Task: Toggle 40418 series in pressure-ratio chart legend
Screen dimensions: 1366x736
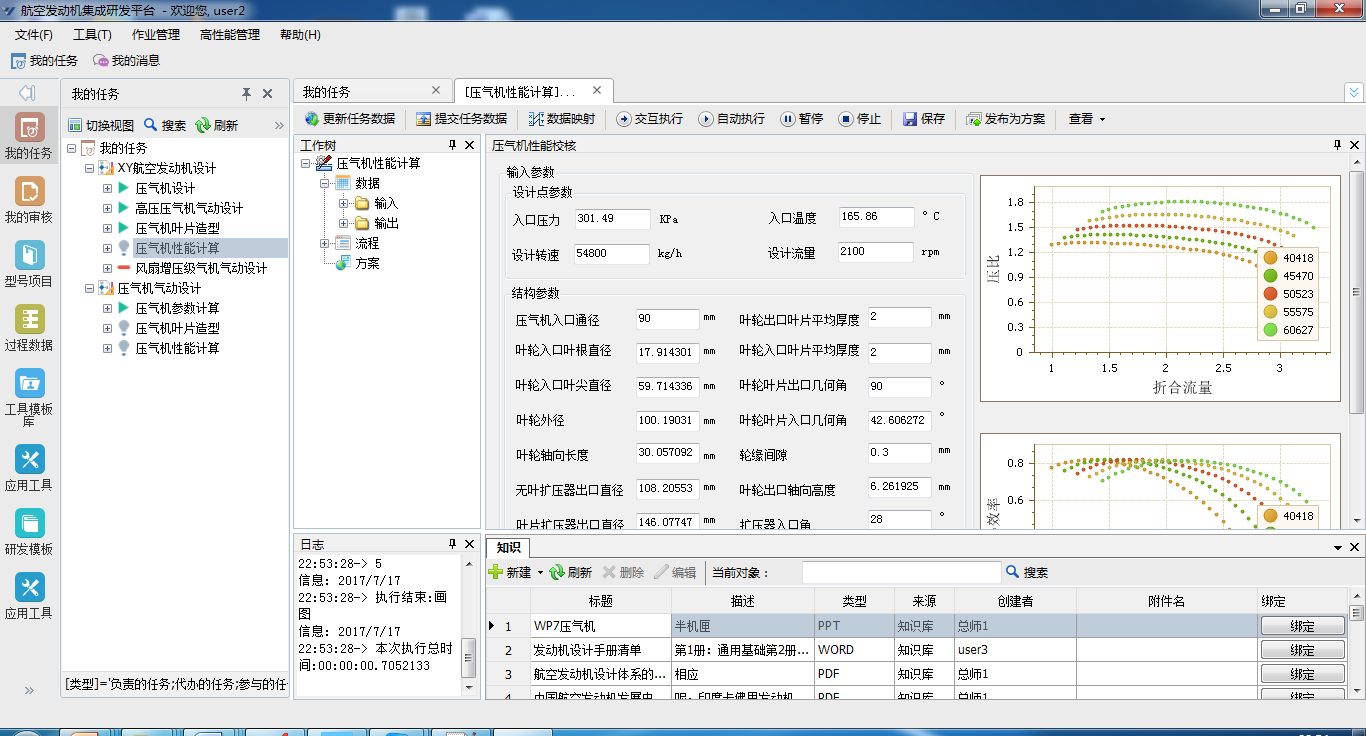Action: click(1270, 258)
